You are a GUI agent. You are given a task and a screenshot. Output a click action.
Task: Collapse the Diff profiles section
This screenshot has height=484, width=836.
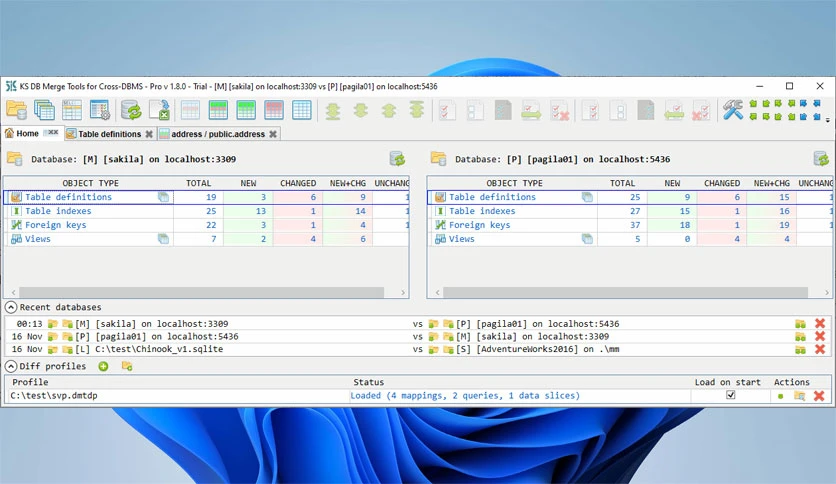pos(10,366)
